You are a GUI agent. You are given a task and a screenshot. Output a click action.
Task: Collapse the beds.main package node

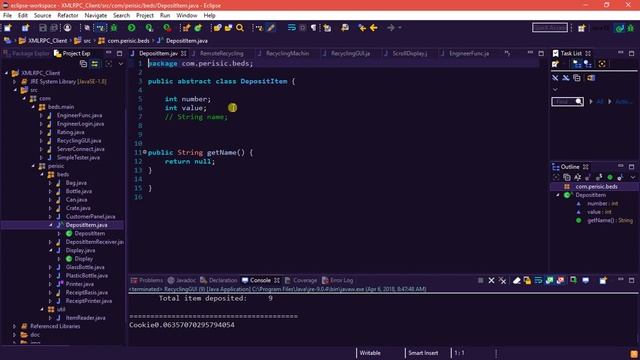pyautogui.click(x=33, y=107)
